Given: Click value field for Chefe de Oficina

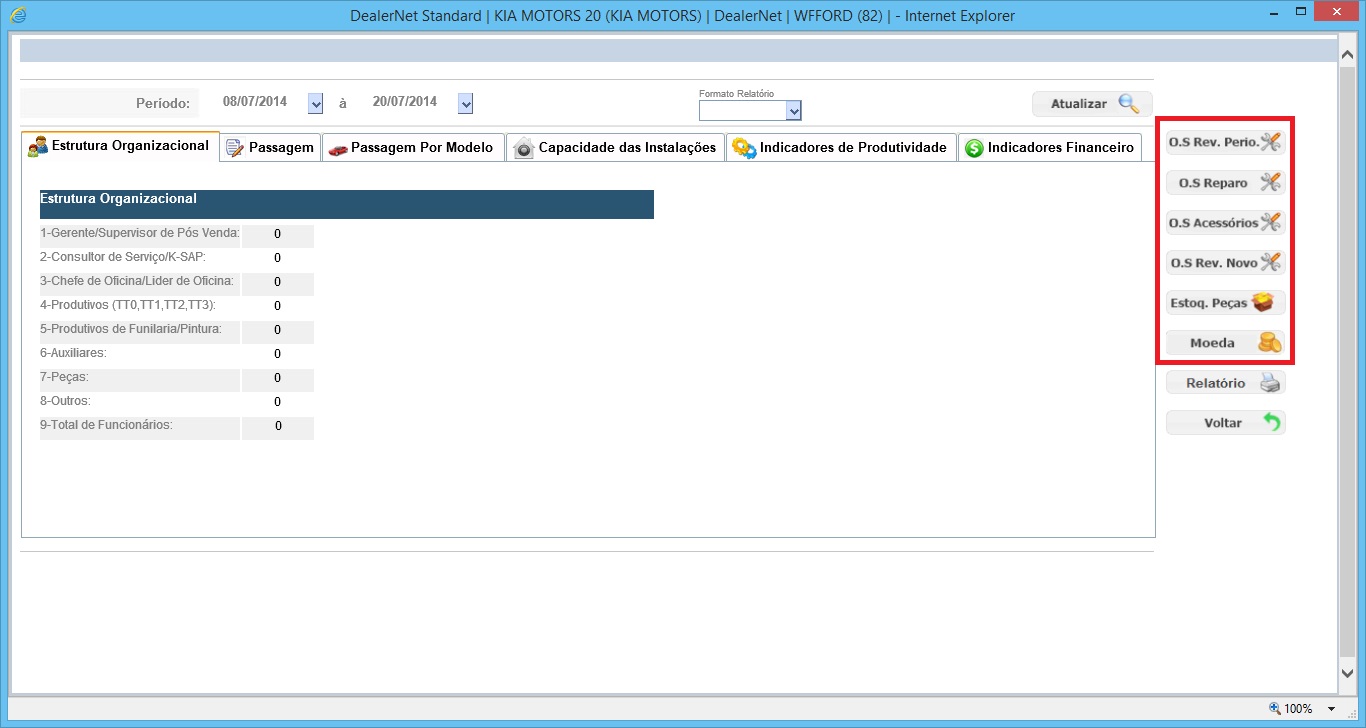Looking at the screenshot, I should [278, 283].
